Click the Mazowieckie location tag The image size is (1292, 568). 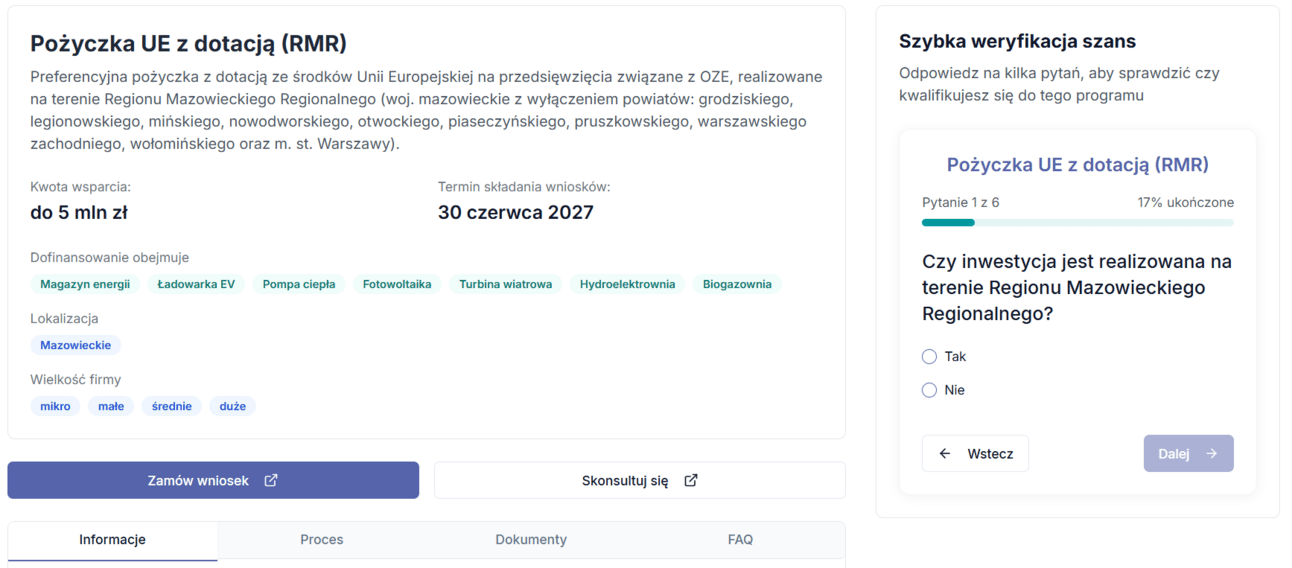[76, 345]
